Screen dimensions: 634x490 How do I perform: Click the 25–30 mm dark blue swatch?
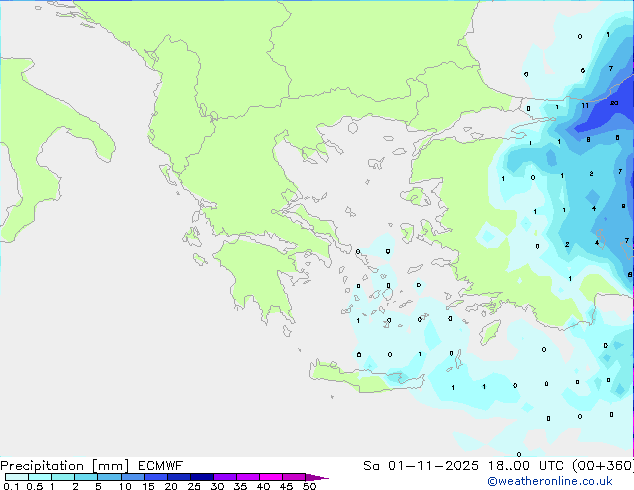[x=202, y=477]
